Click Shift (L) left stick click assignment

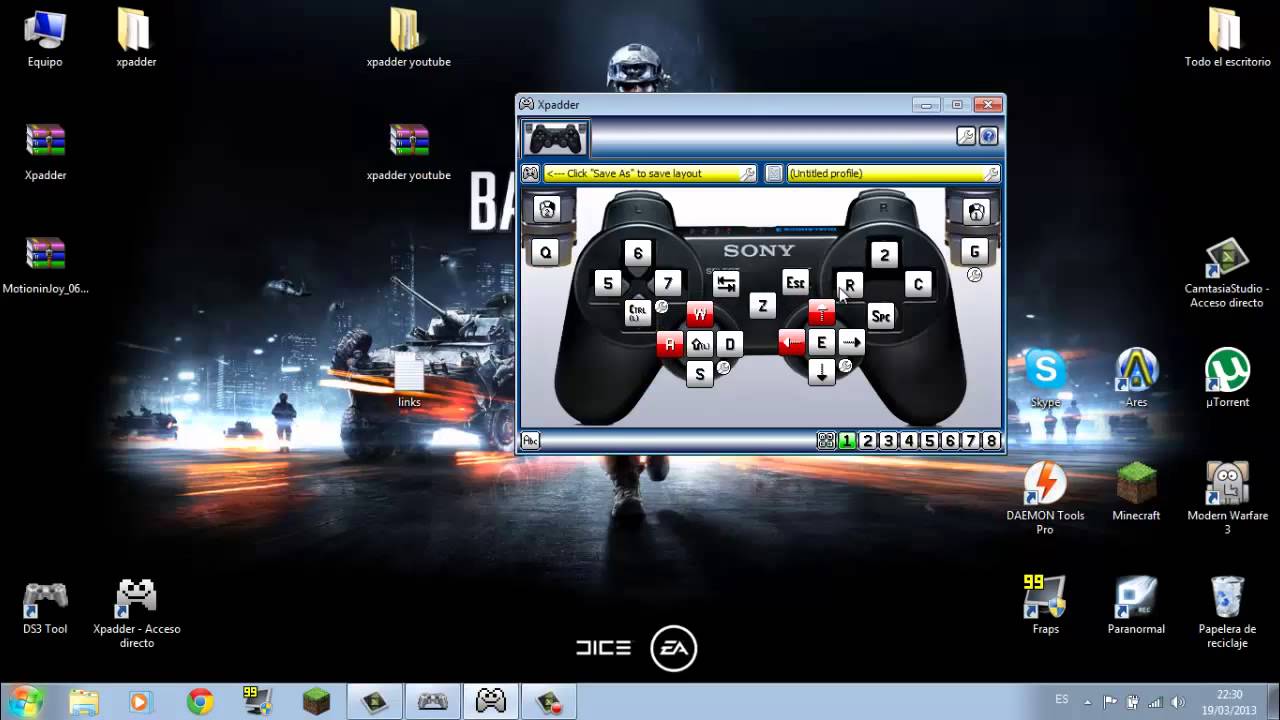click(700, 345)
